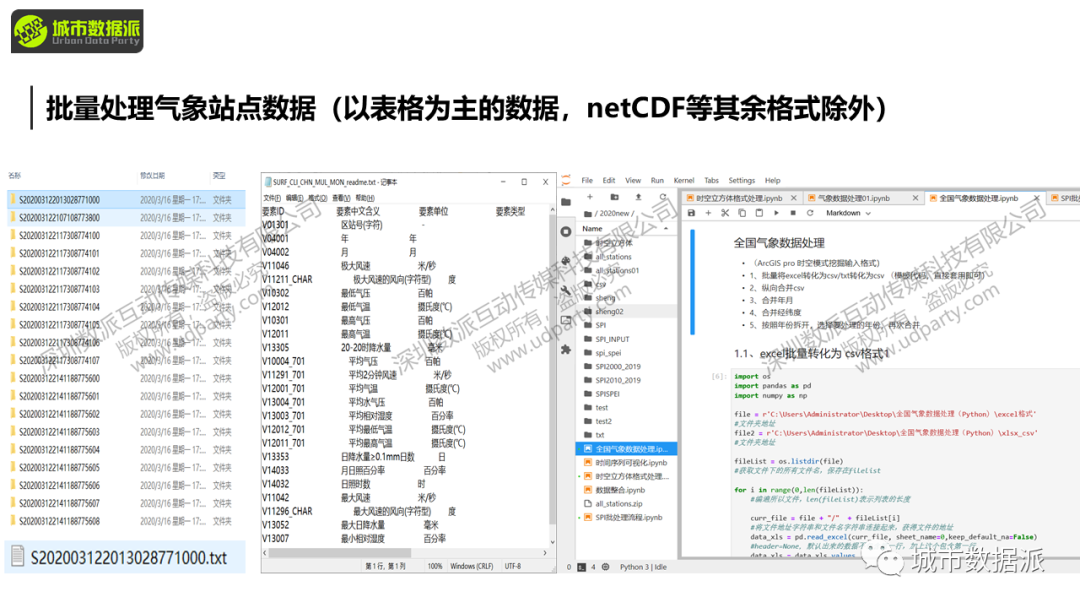This screenshot has width=1080, height=608.
Task: Click the 修改日期 column header in Explorer
Action: 152,176
